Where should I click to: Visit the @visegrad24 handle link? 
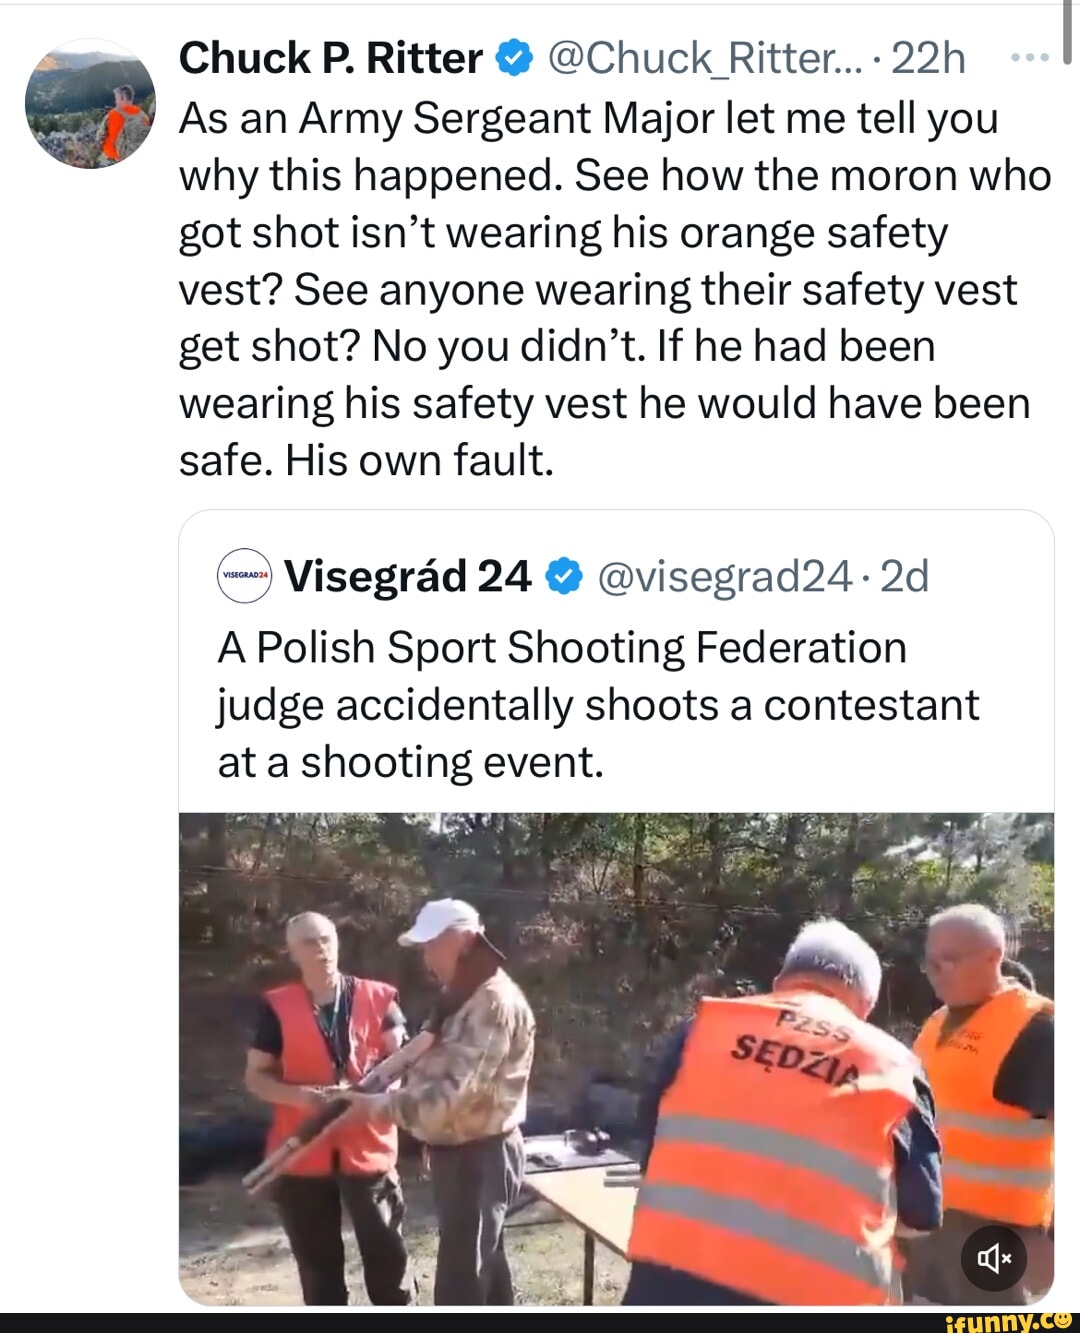point(724,577)
